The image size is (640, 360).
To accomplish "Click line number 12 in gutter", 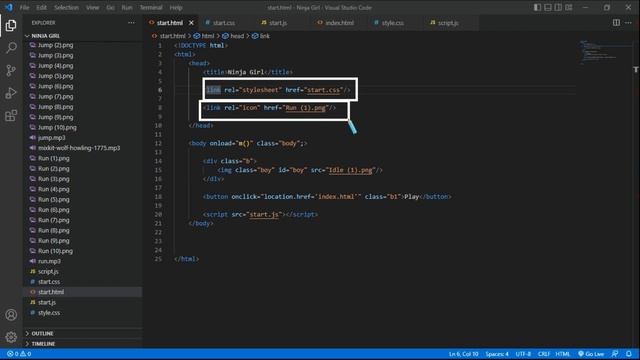I will pos(158,143).
